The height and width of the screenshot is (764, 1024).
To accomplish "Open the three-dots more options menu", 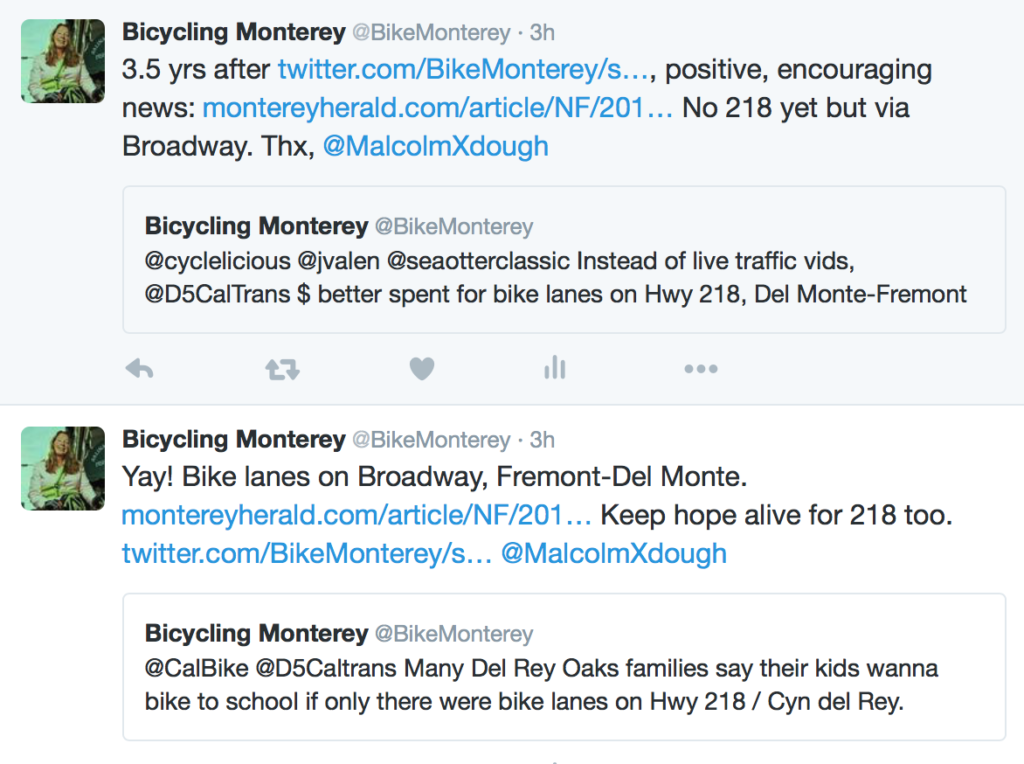I will pyautogui.click(x=700, y=369).
